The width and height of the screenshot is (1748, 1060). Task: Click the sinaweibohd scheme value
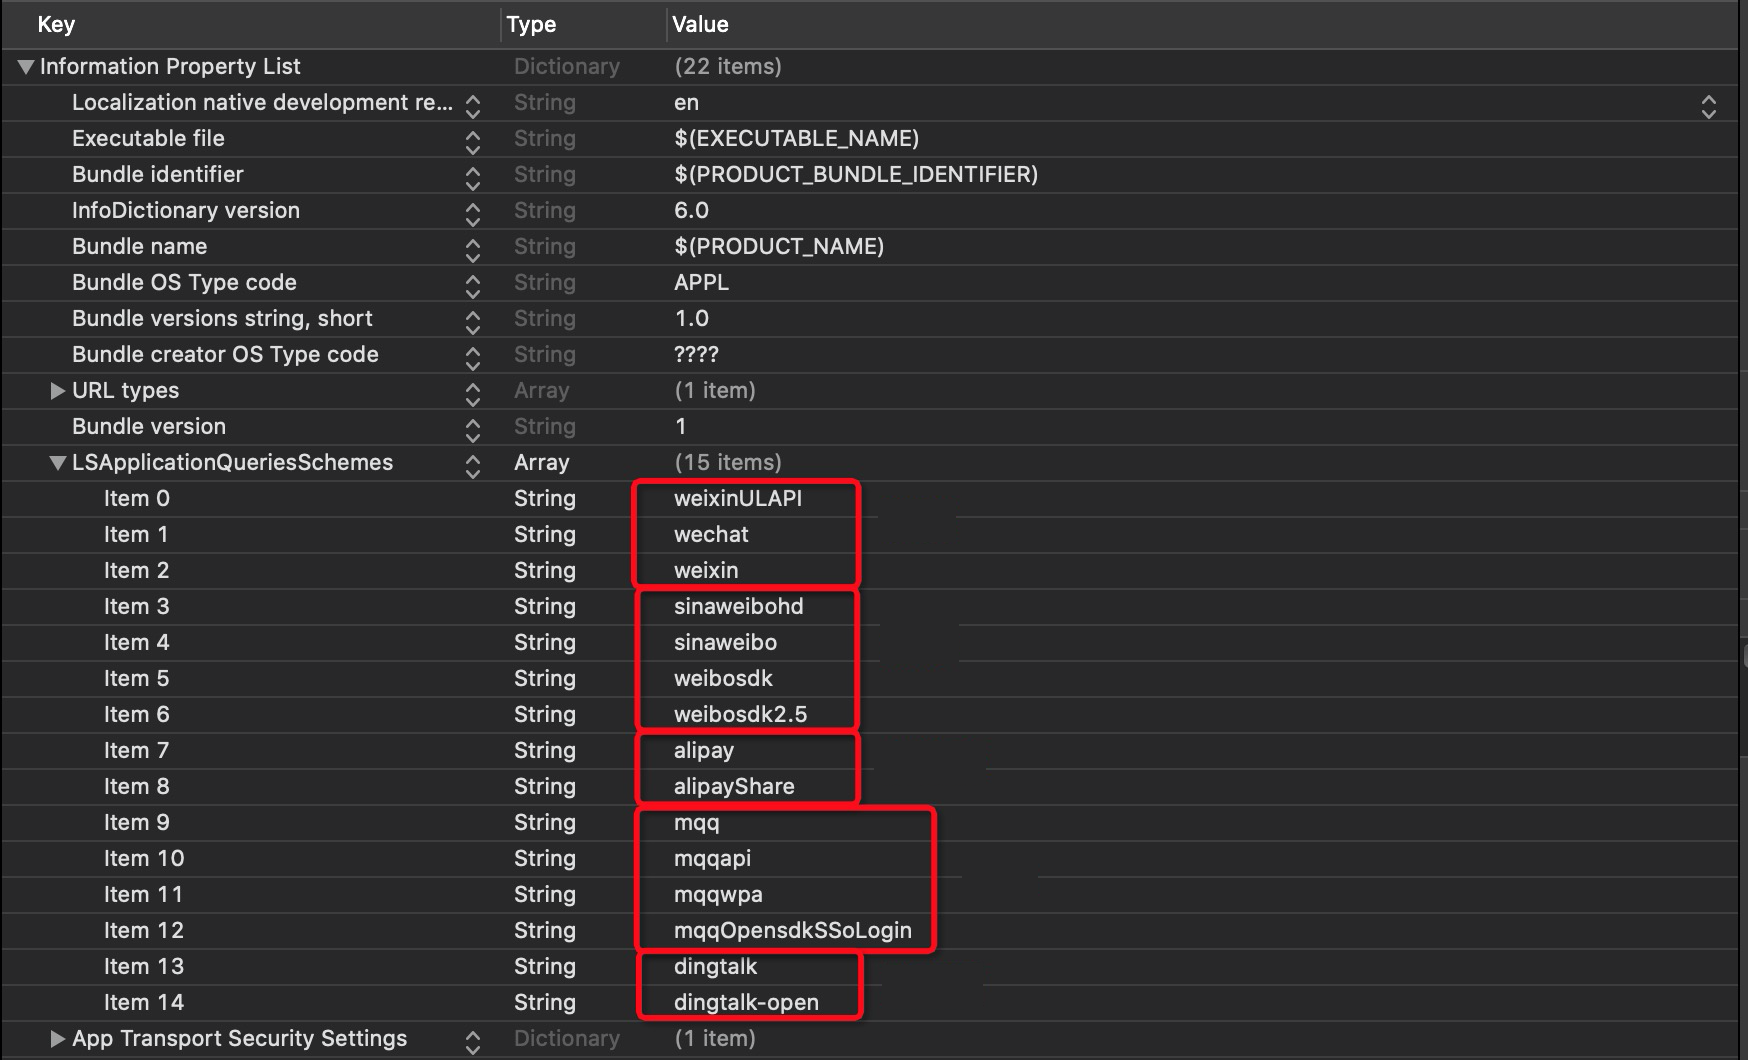pos(738,607)
